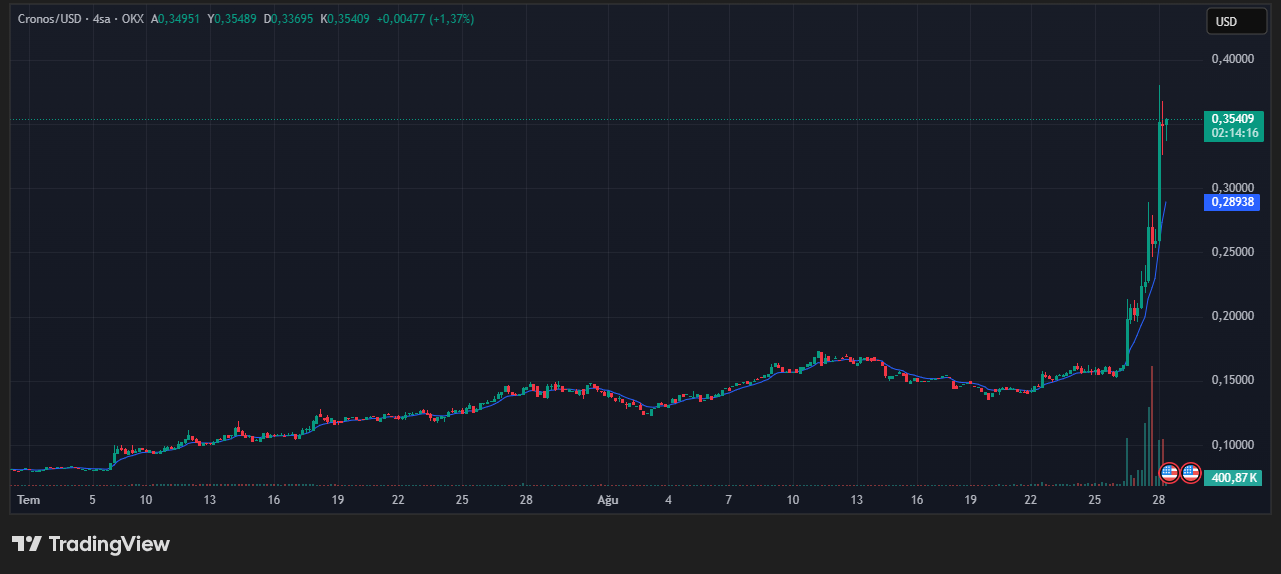
Task: Click the left US flag event icon
Action: click(1168, 472)
